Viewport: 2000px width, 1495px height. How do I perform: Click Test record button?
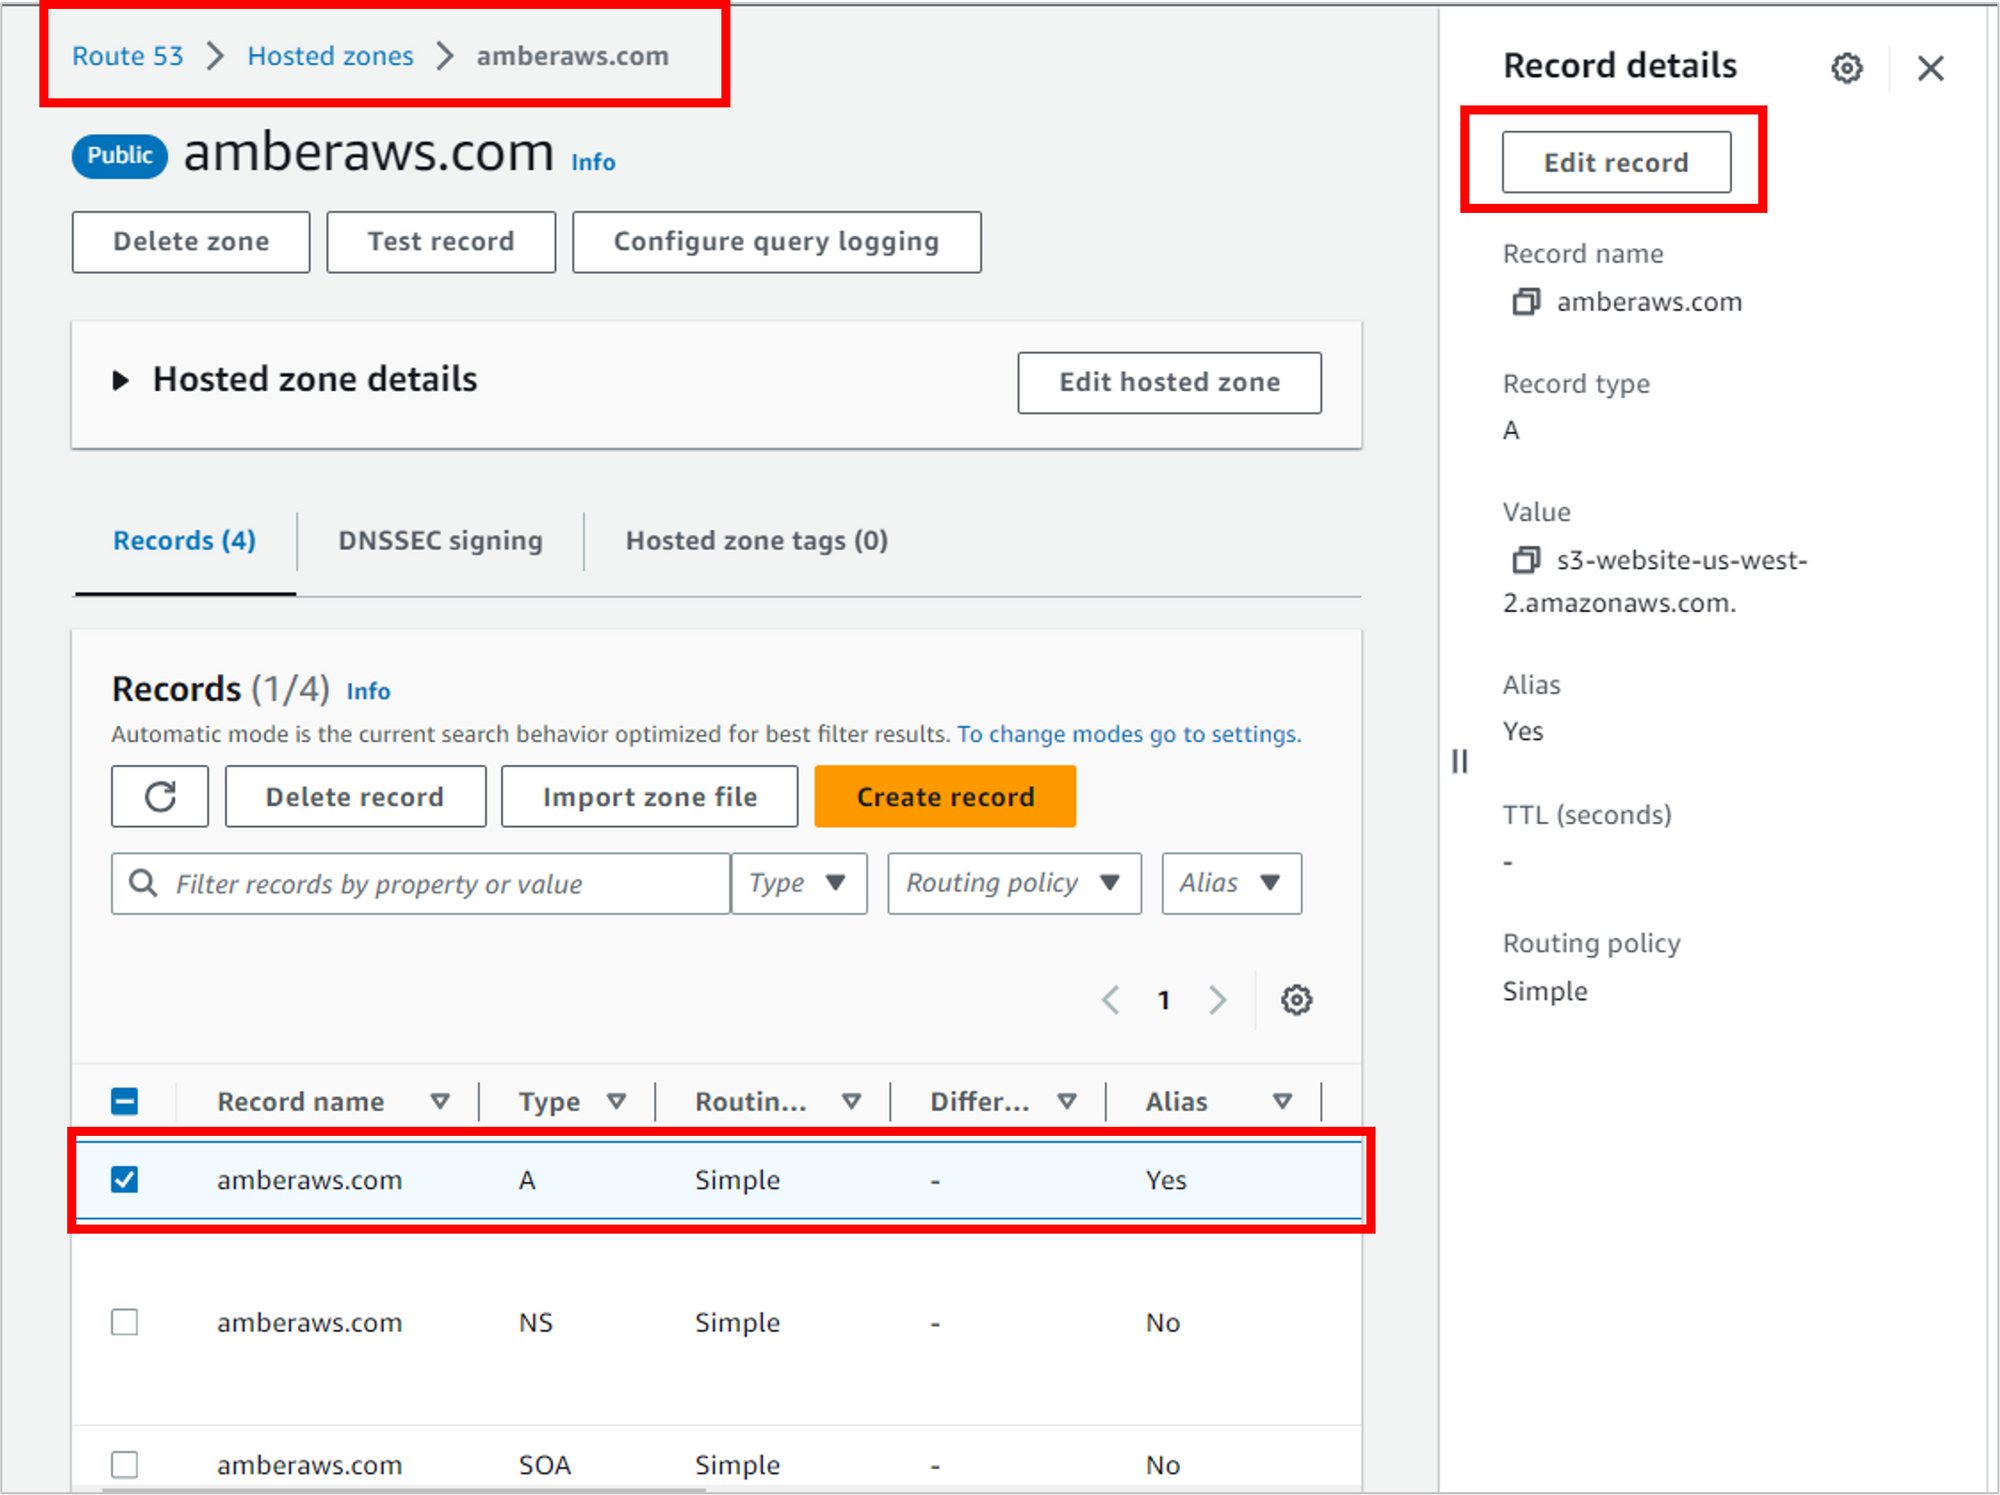coord(440,241)
